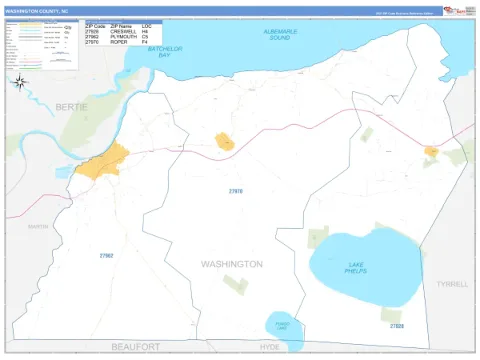Click the 27928 ZIP label on the map
Image resolution: width=480 pixels, height=360 pixels.
pyautogui.click(x=397, y=326)
